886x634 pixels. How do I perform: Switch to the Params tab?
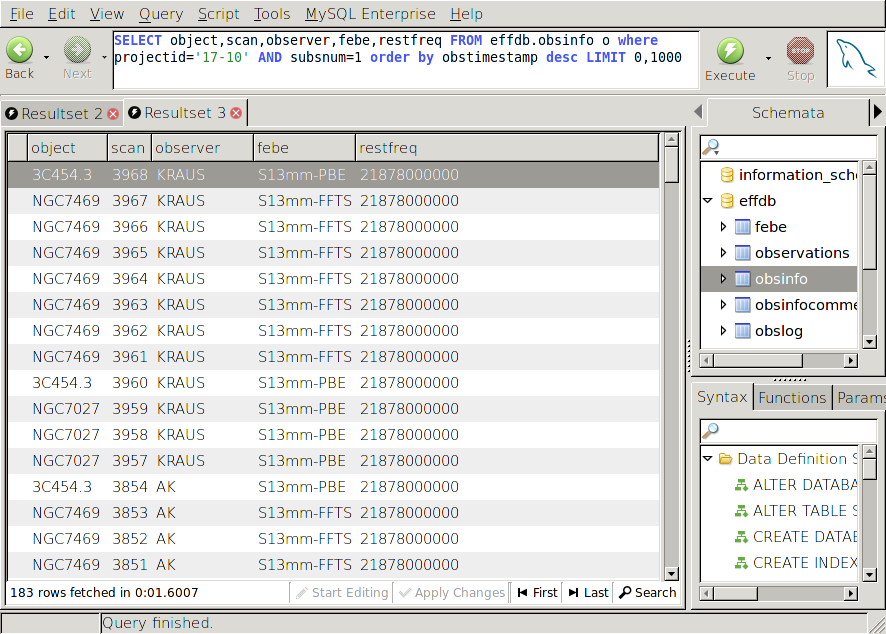pos(861,398)
